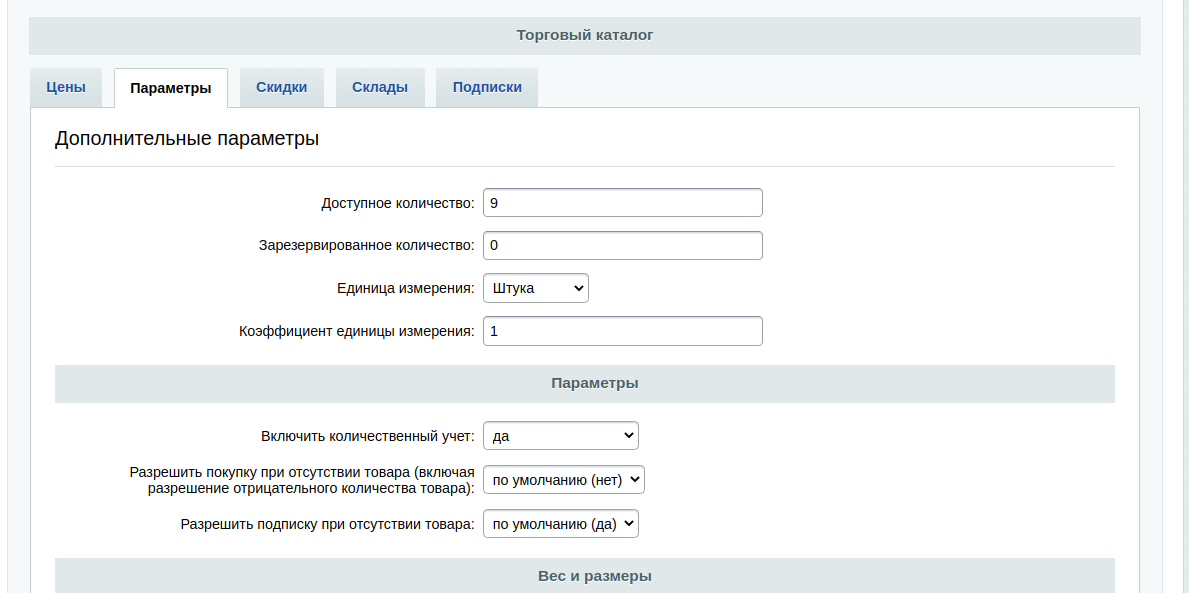Focus the Коэффициент единицы измерения field
1189x593 pixels.
point(622,331)
